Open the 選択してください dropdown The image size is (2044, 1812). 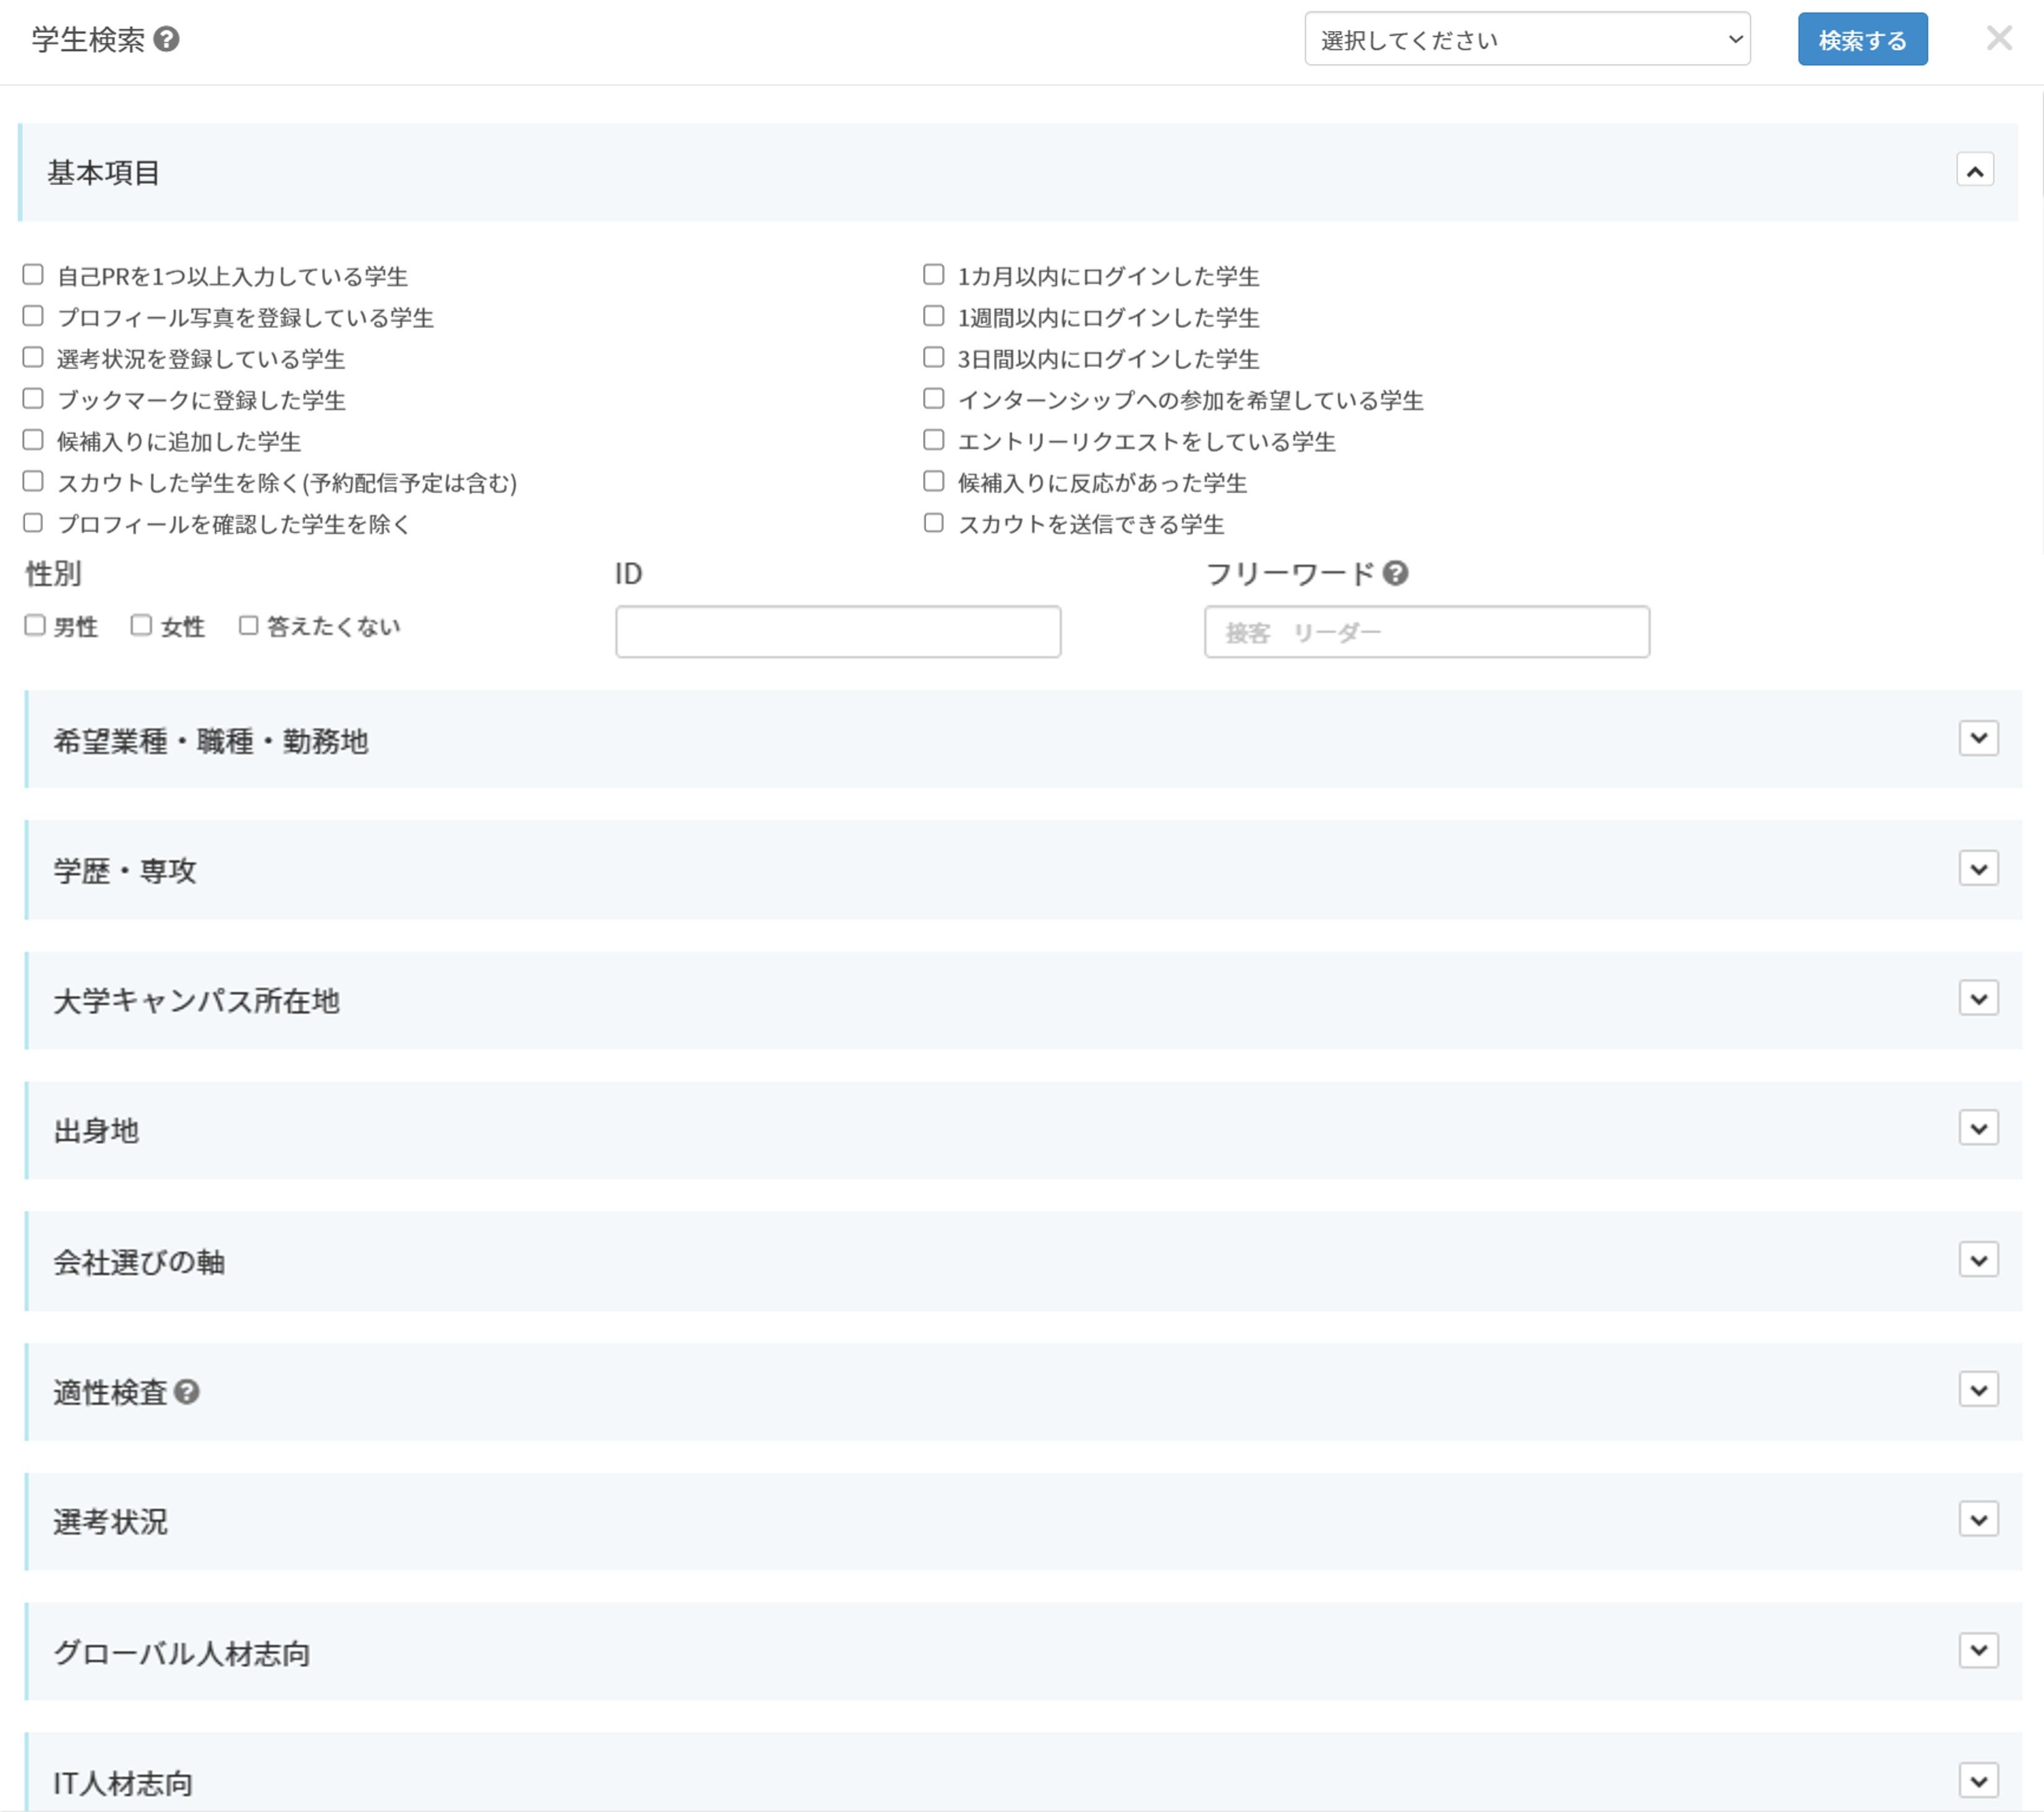coord(1527,39)
